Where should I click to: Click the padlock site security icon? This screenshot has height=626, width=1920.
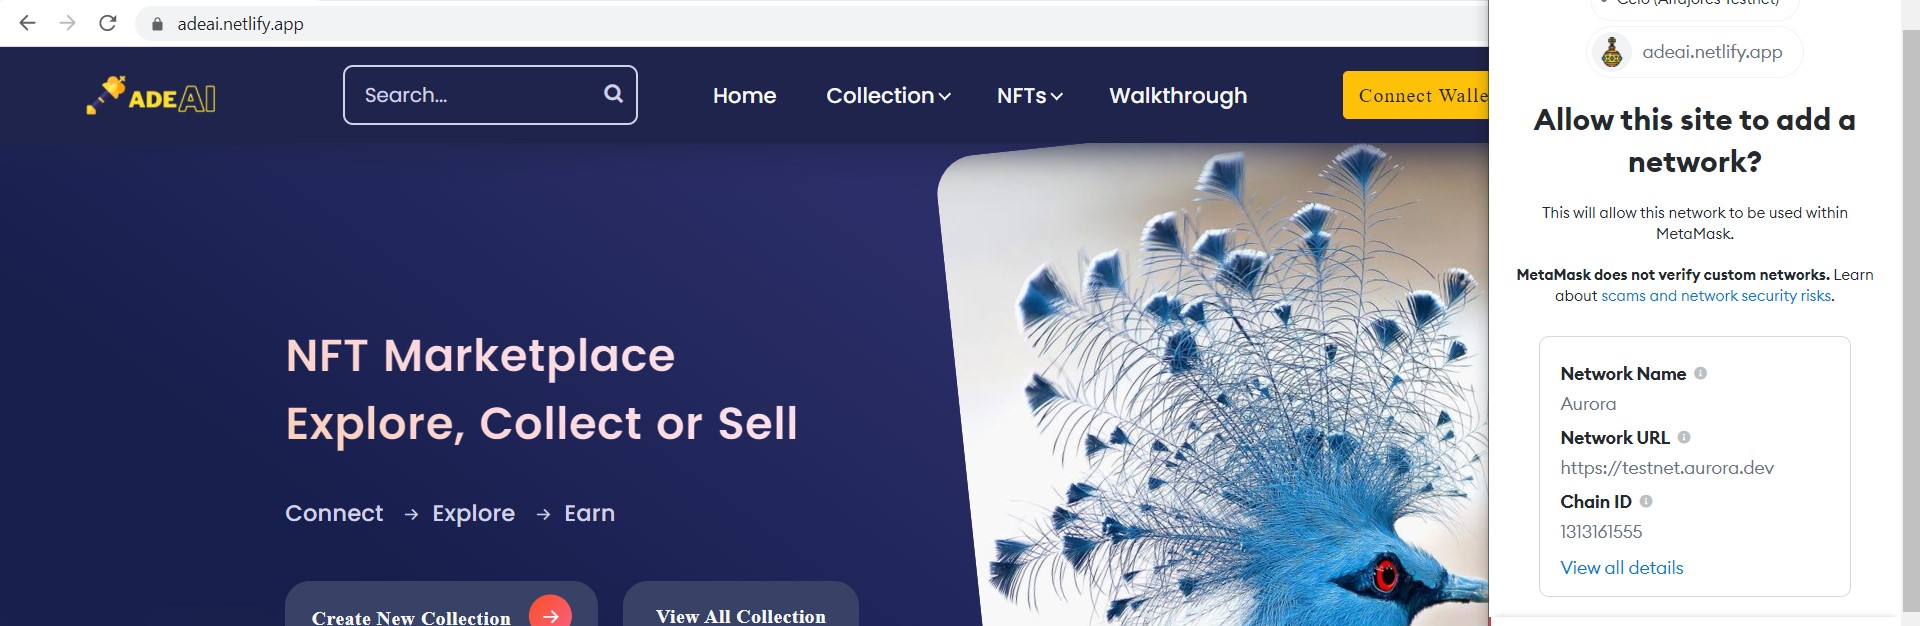(157, 24)
